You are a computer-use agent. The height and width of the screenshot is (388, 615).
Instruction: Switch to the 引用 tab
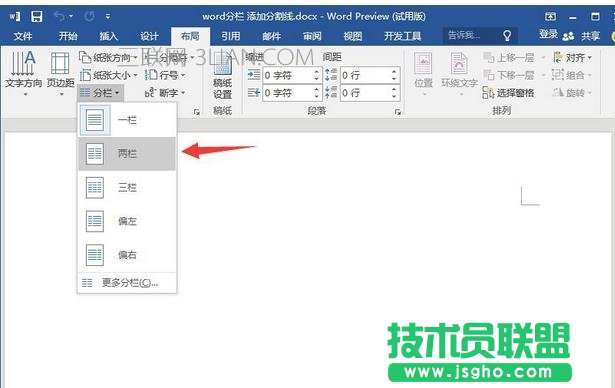coord(231,36)
